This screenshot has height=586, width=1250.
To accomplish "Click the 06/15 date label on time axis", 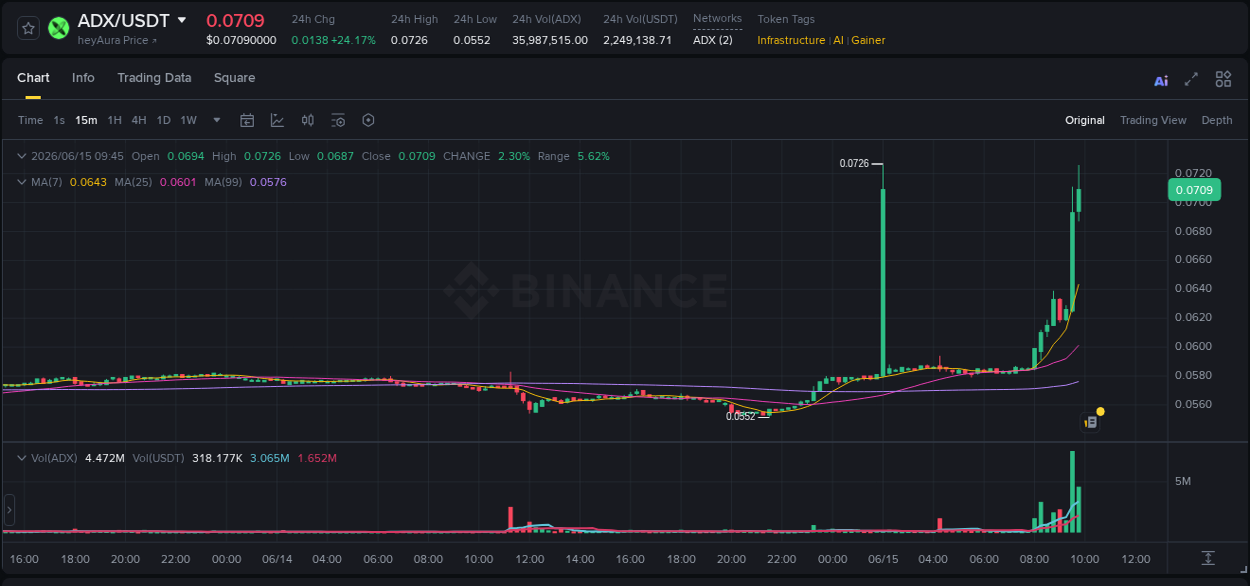I will click(882, 559).
